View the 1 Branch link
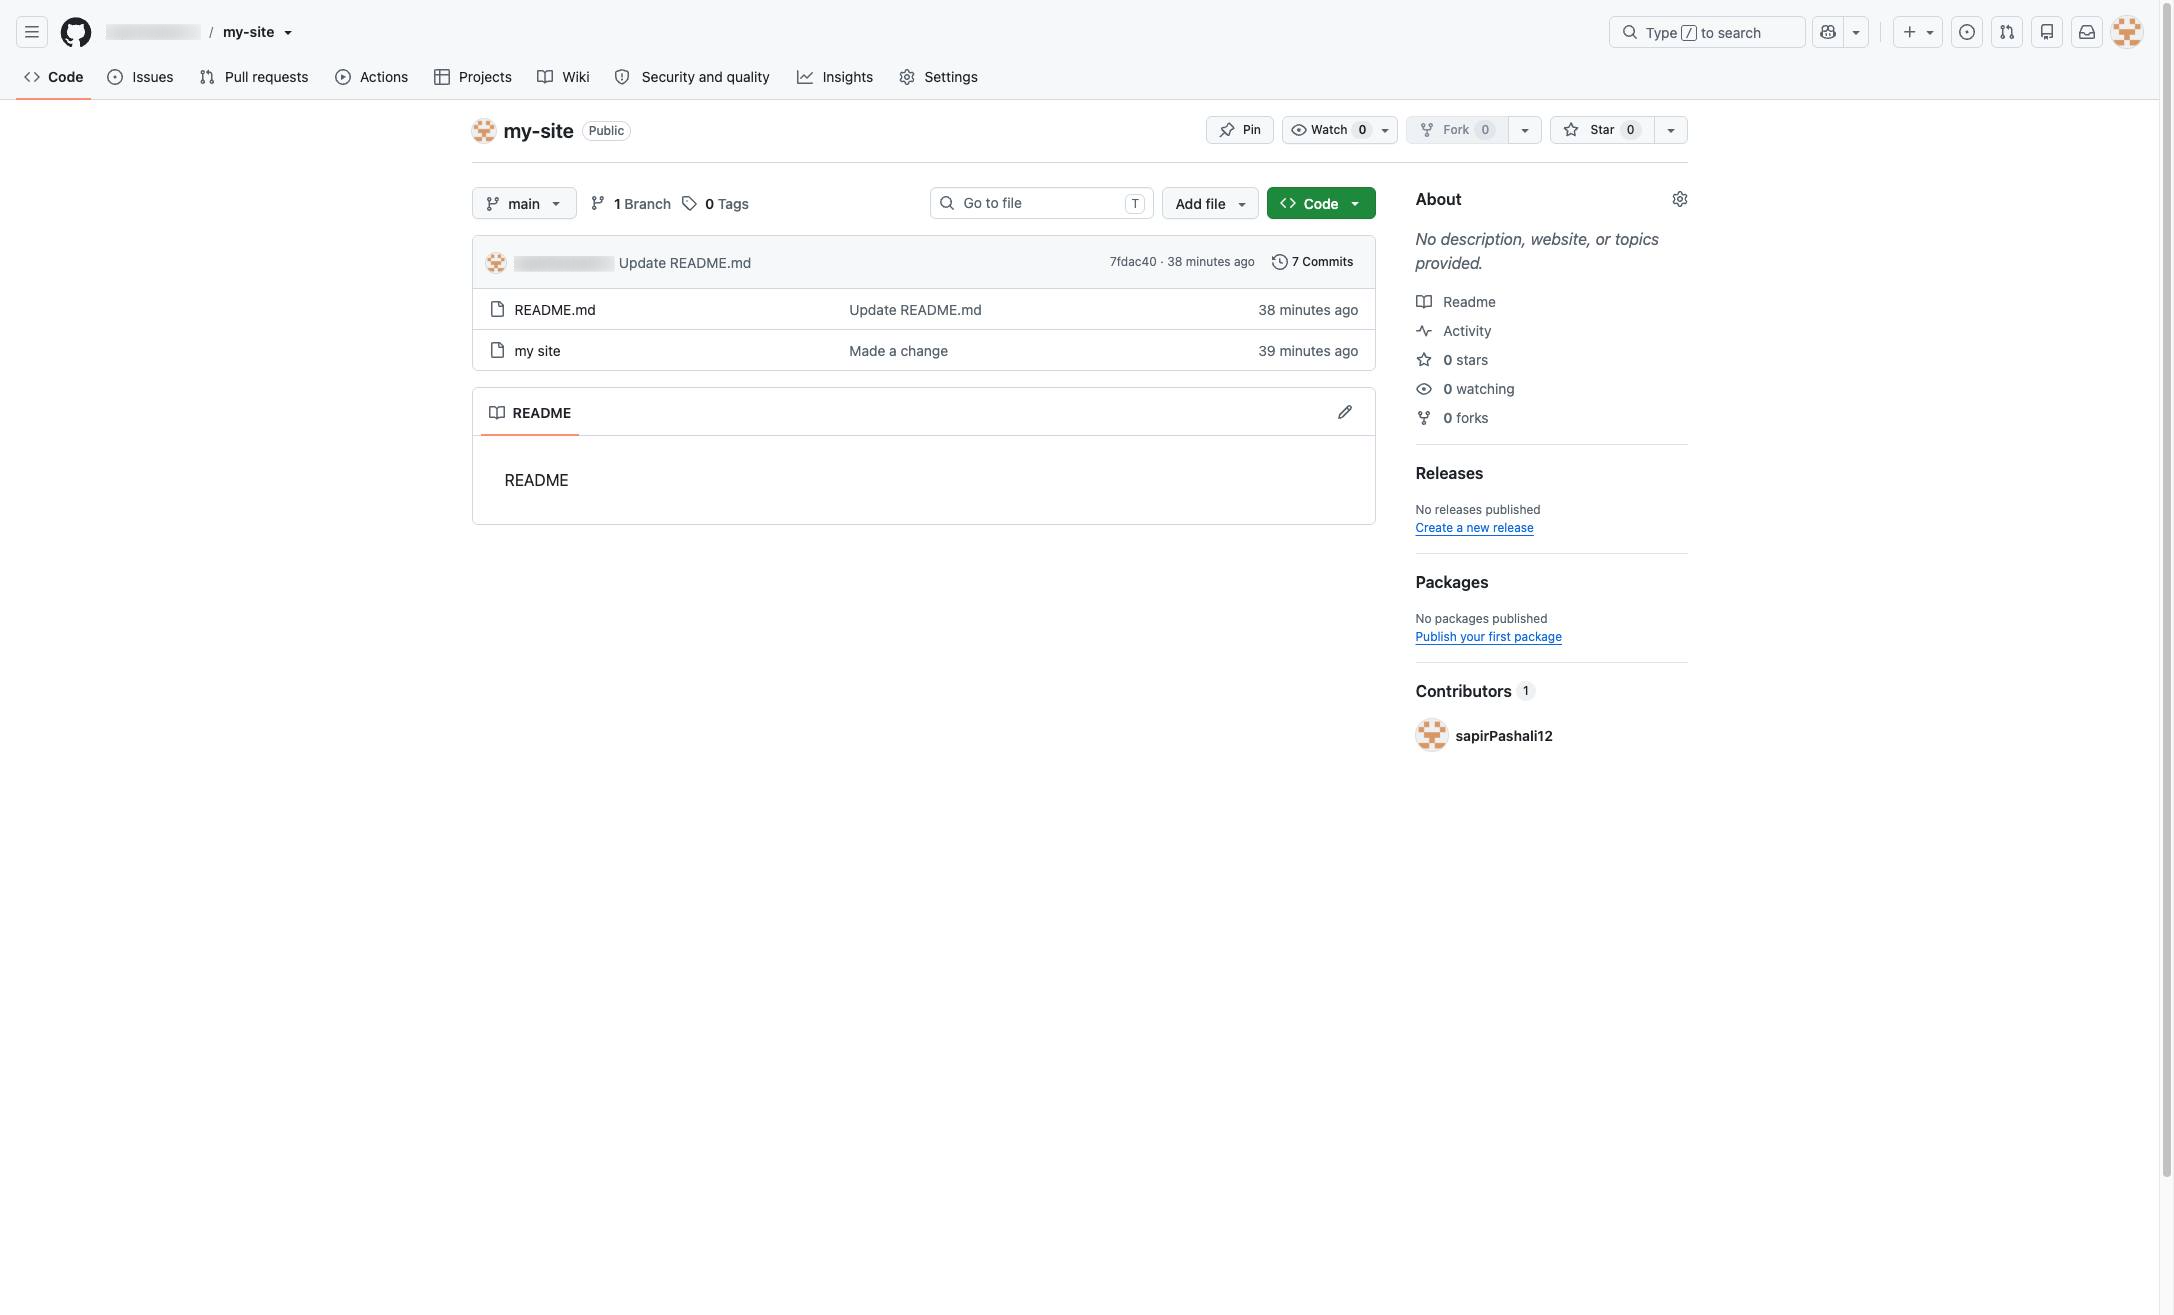2174x1315 pixels. pyautogui.click(x=631, y=204)
